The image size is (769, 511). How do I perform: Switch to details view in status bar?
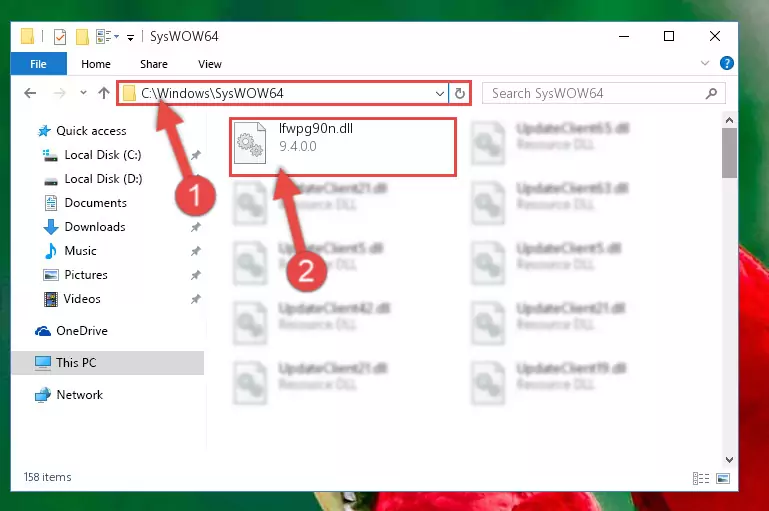tap(701, 478)
